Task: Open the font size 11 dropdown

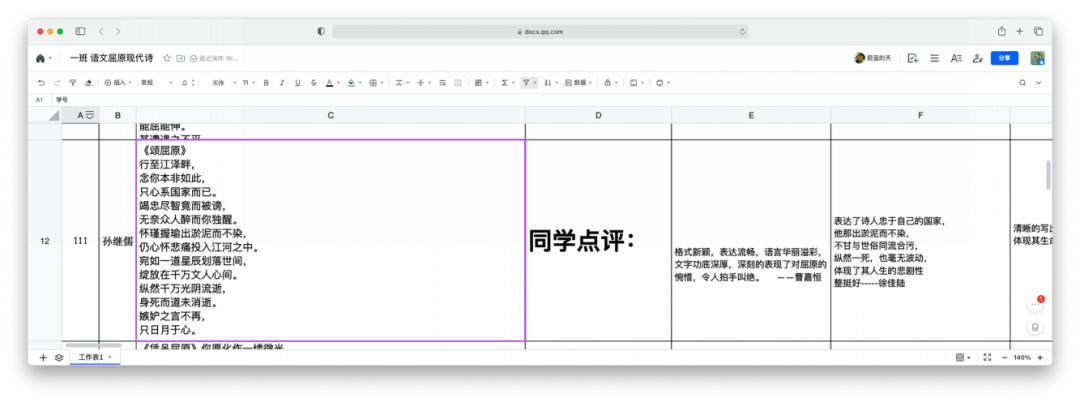Action: tap(248, 82)
